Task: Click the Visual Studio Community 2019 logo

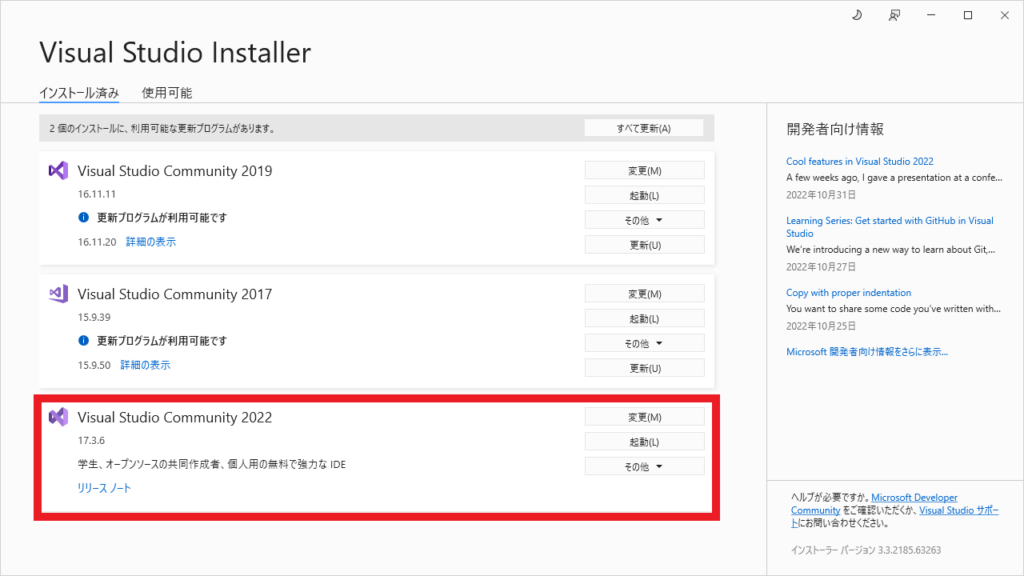Action: click(x=58, y=170)
